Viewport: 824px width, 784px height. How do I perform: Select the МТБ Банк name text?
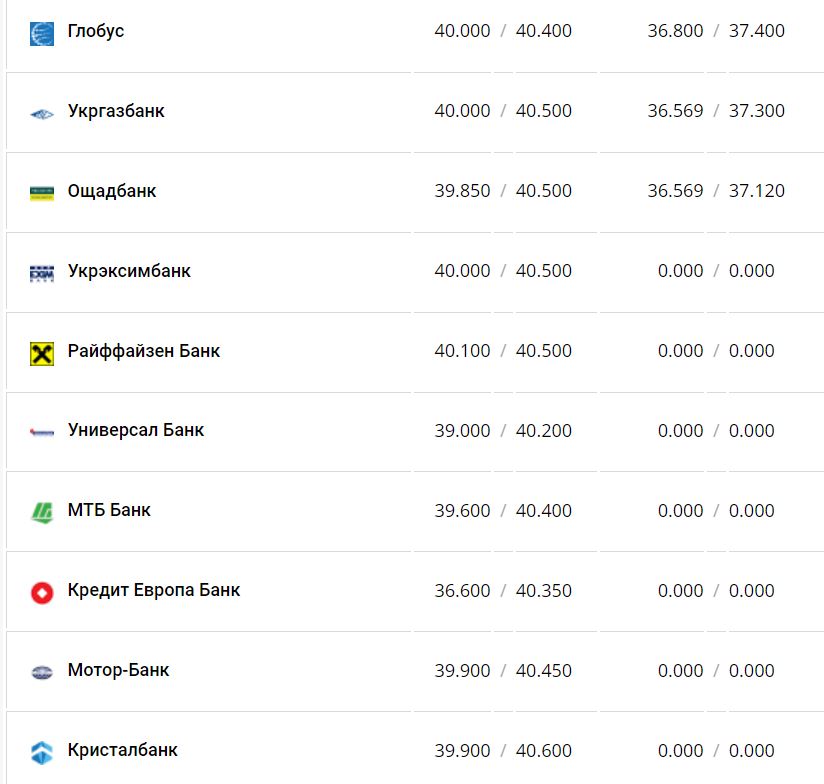(109, 510)
